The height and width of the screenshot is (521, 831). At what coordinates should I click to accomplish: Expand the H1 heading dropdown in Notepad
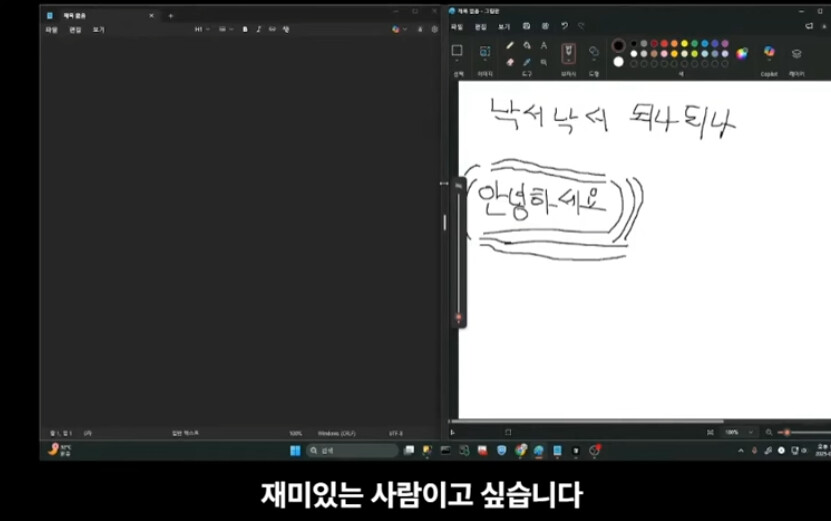point(200,29)
